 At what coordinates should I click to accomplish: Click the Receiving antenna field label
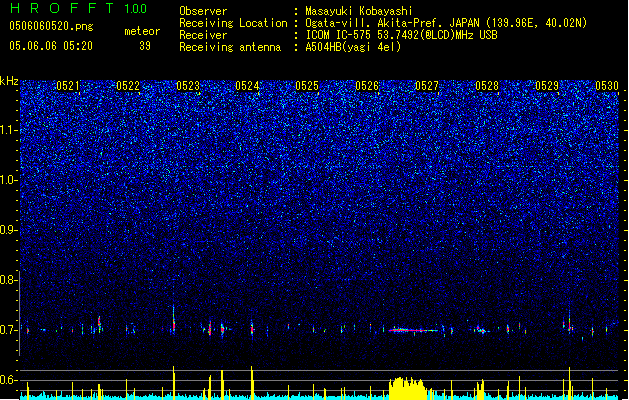coord(230,47)
